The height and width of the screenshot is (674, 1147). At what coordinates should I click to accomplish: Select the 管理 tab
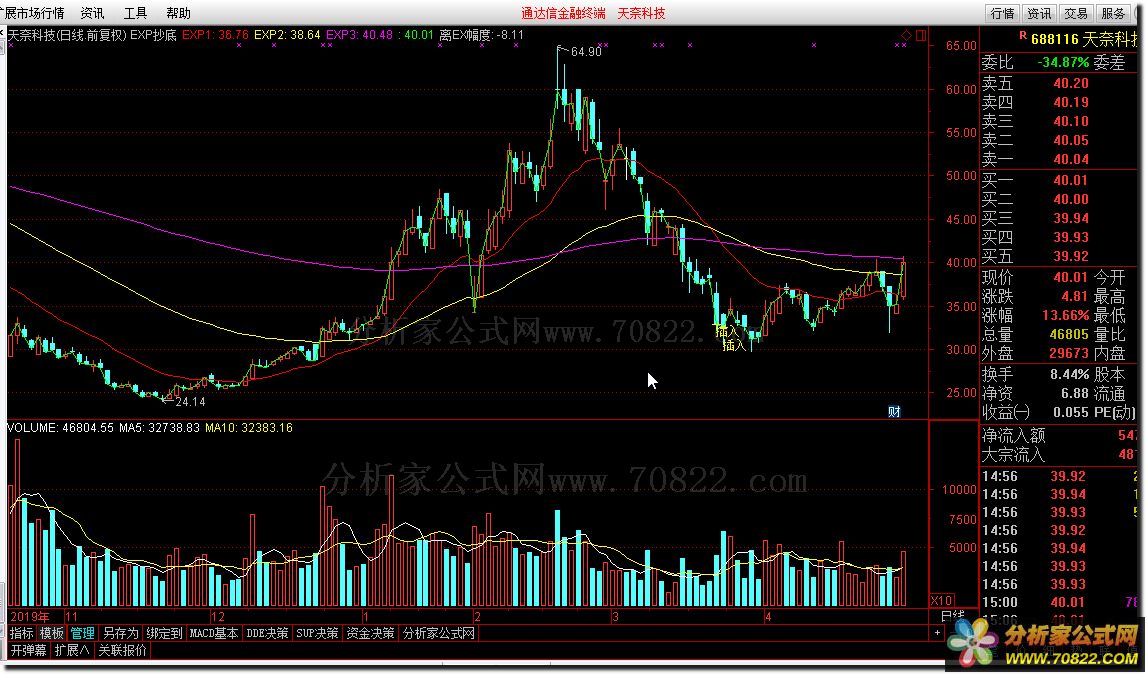click(83, 633)
